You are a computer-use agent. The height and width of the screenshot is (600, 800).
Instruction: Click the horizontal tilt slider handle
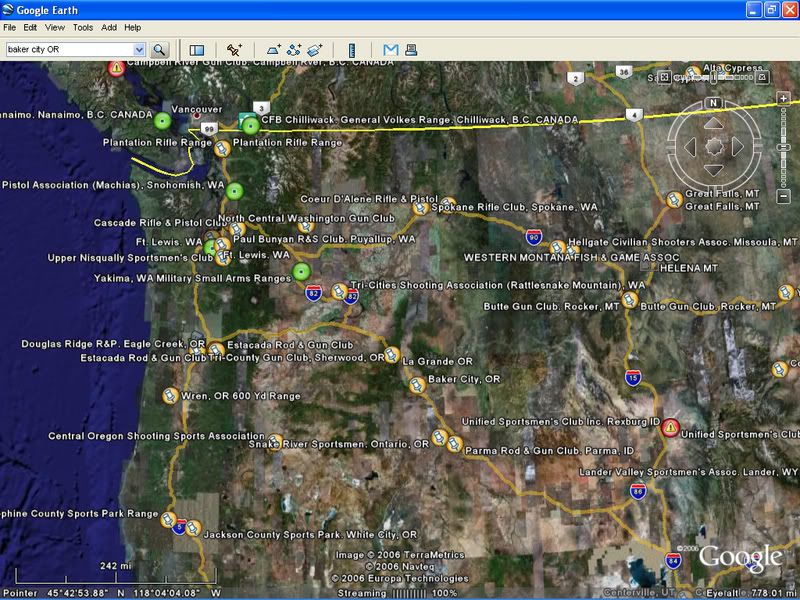coord(714,77)
